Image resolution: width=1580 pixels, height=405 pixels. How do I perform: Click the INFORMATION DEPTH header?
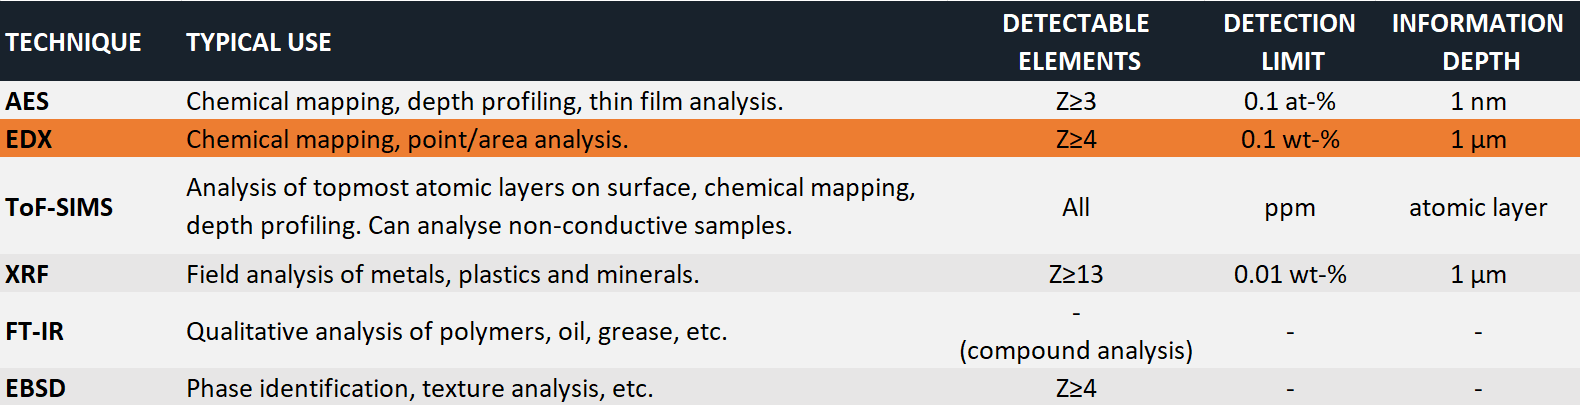(1478, 42)
